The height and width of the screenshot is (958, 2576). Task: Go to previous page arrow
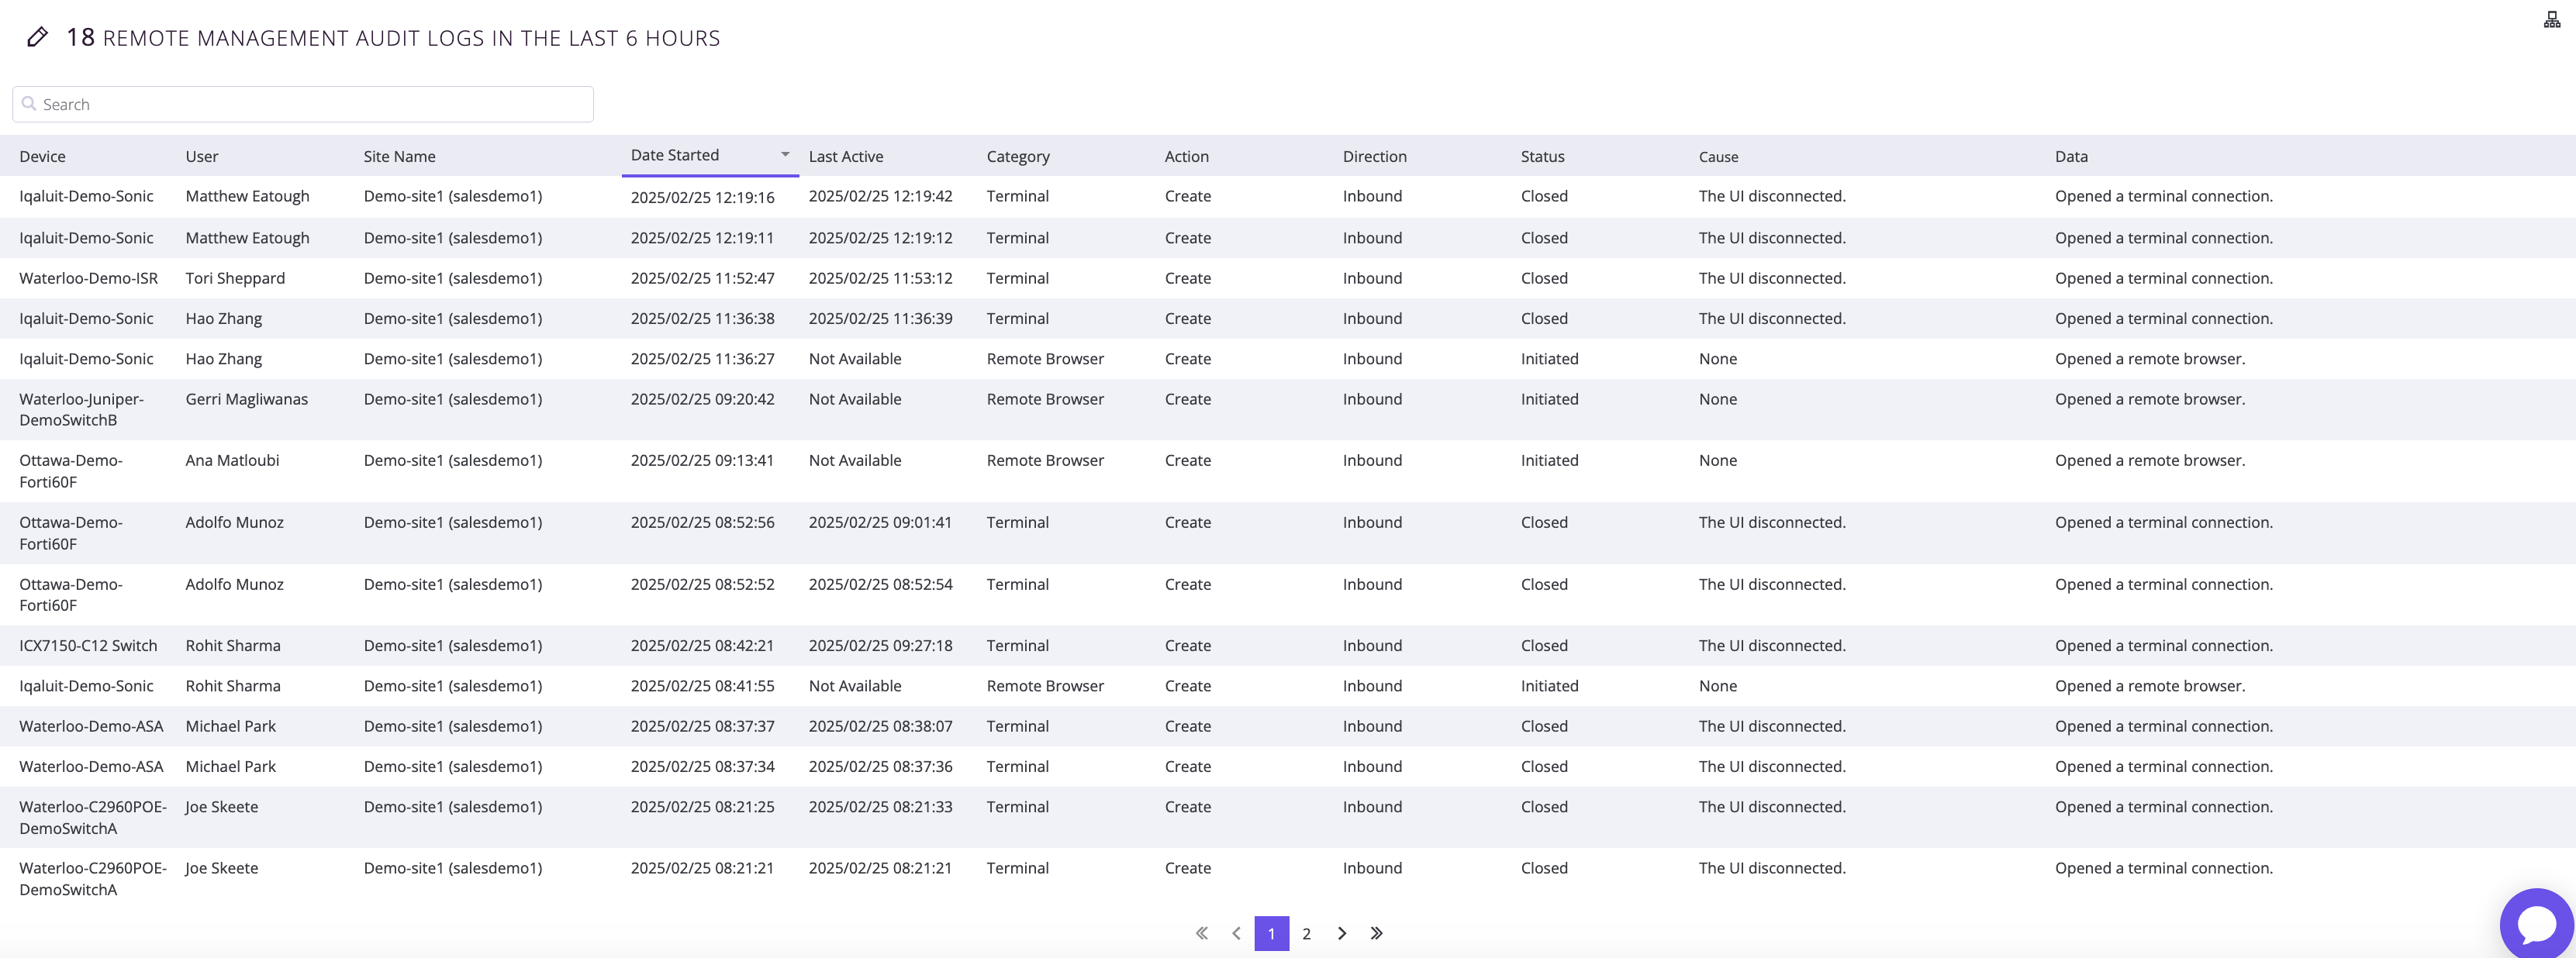click(x=1236, y=933)
